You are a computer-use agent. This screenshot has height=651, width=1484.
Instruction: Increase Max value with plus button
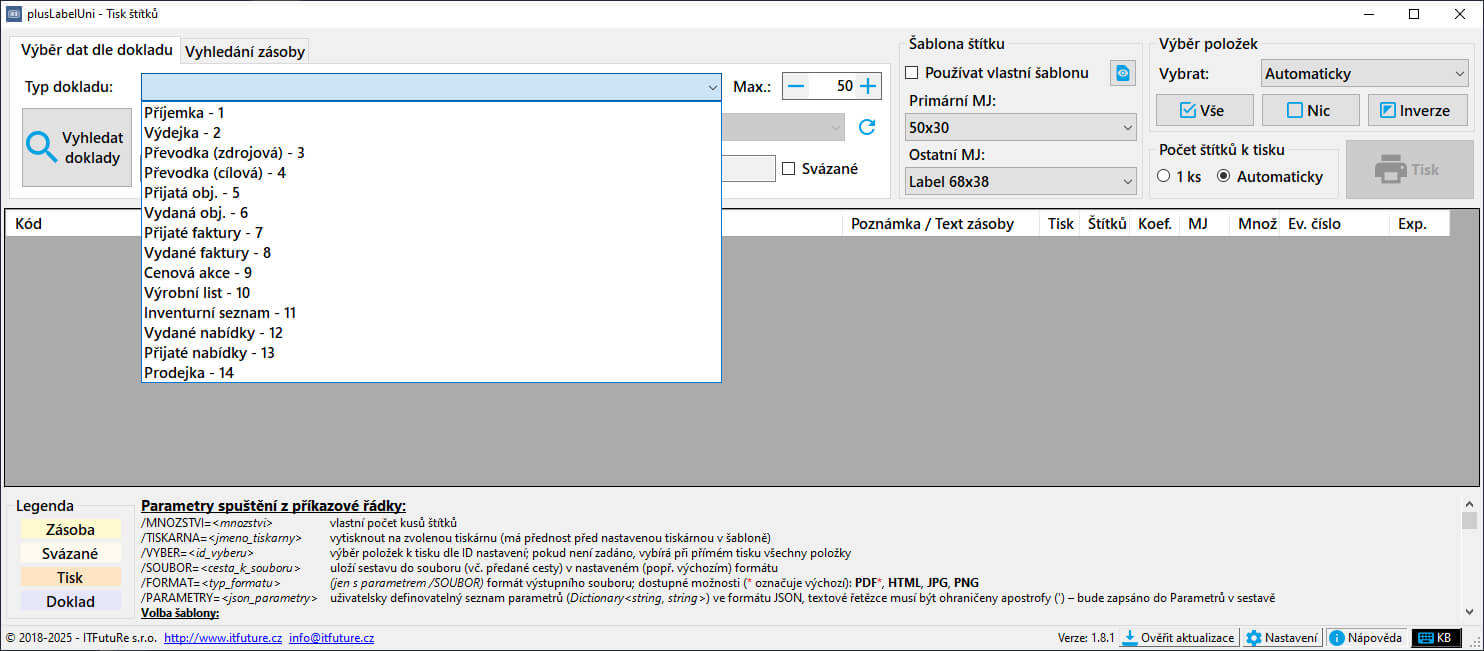pyautogui.click(x=868, y=86)
